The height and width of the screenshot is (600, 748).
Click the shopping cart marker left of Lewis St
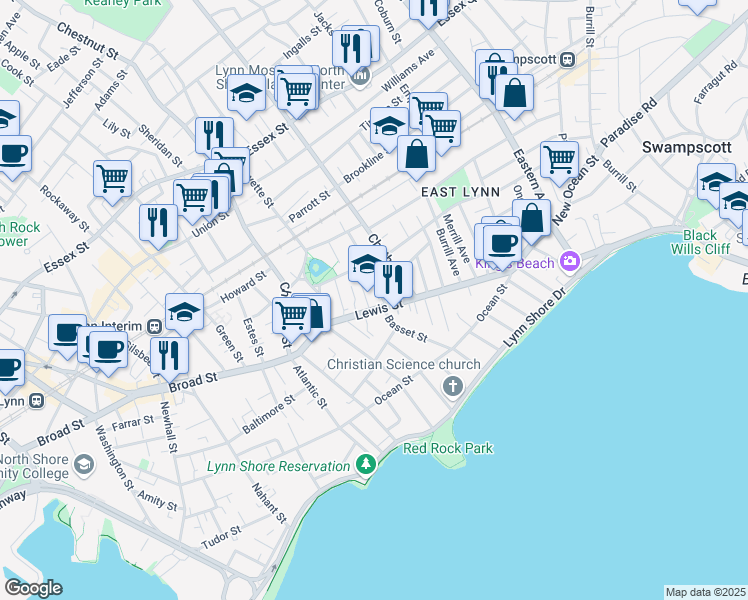tap(291, 313)
